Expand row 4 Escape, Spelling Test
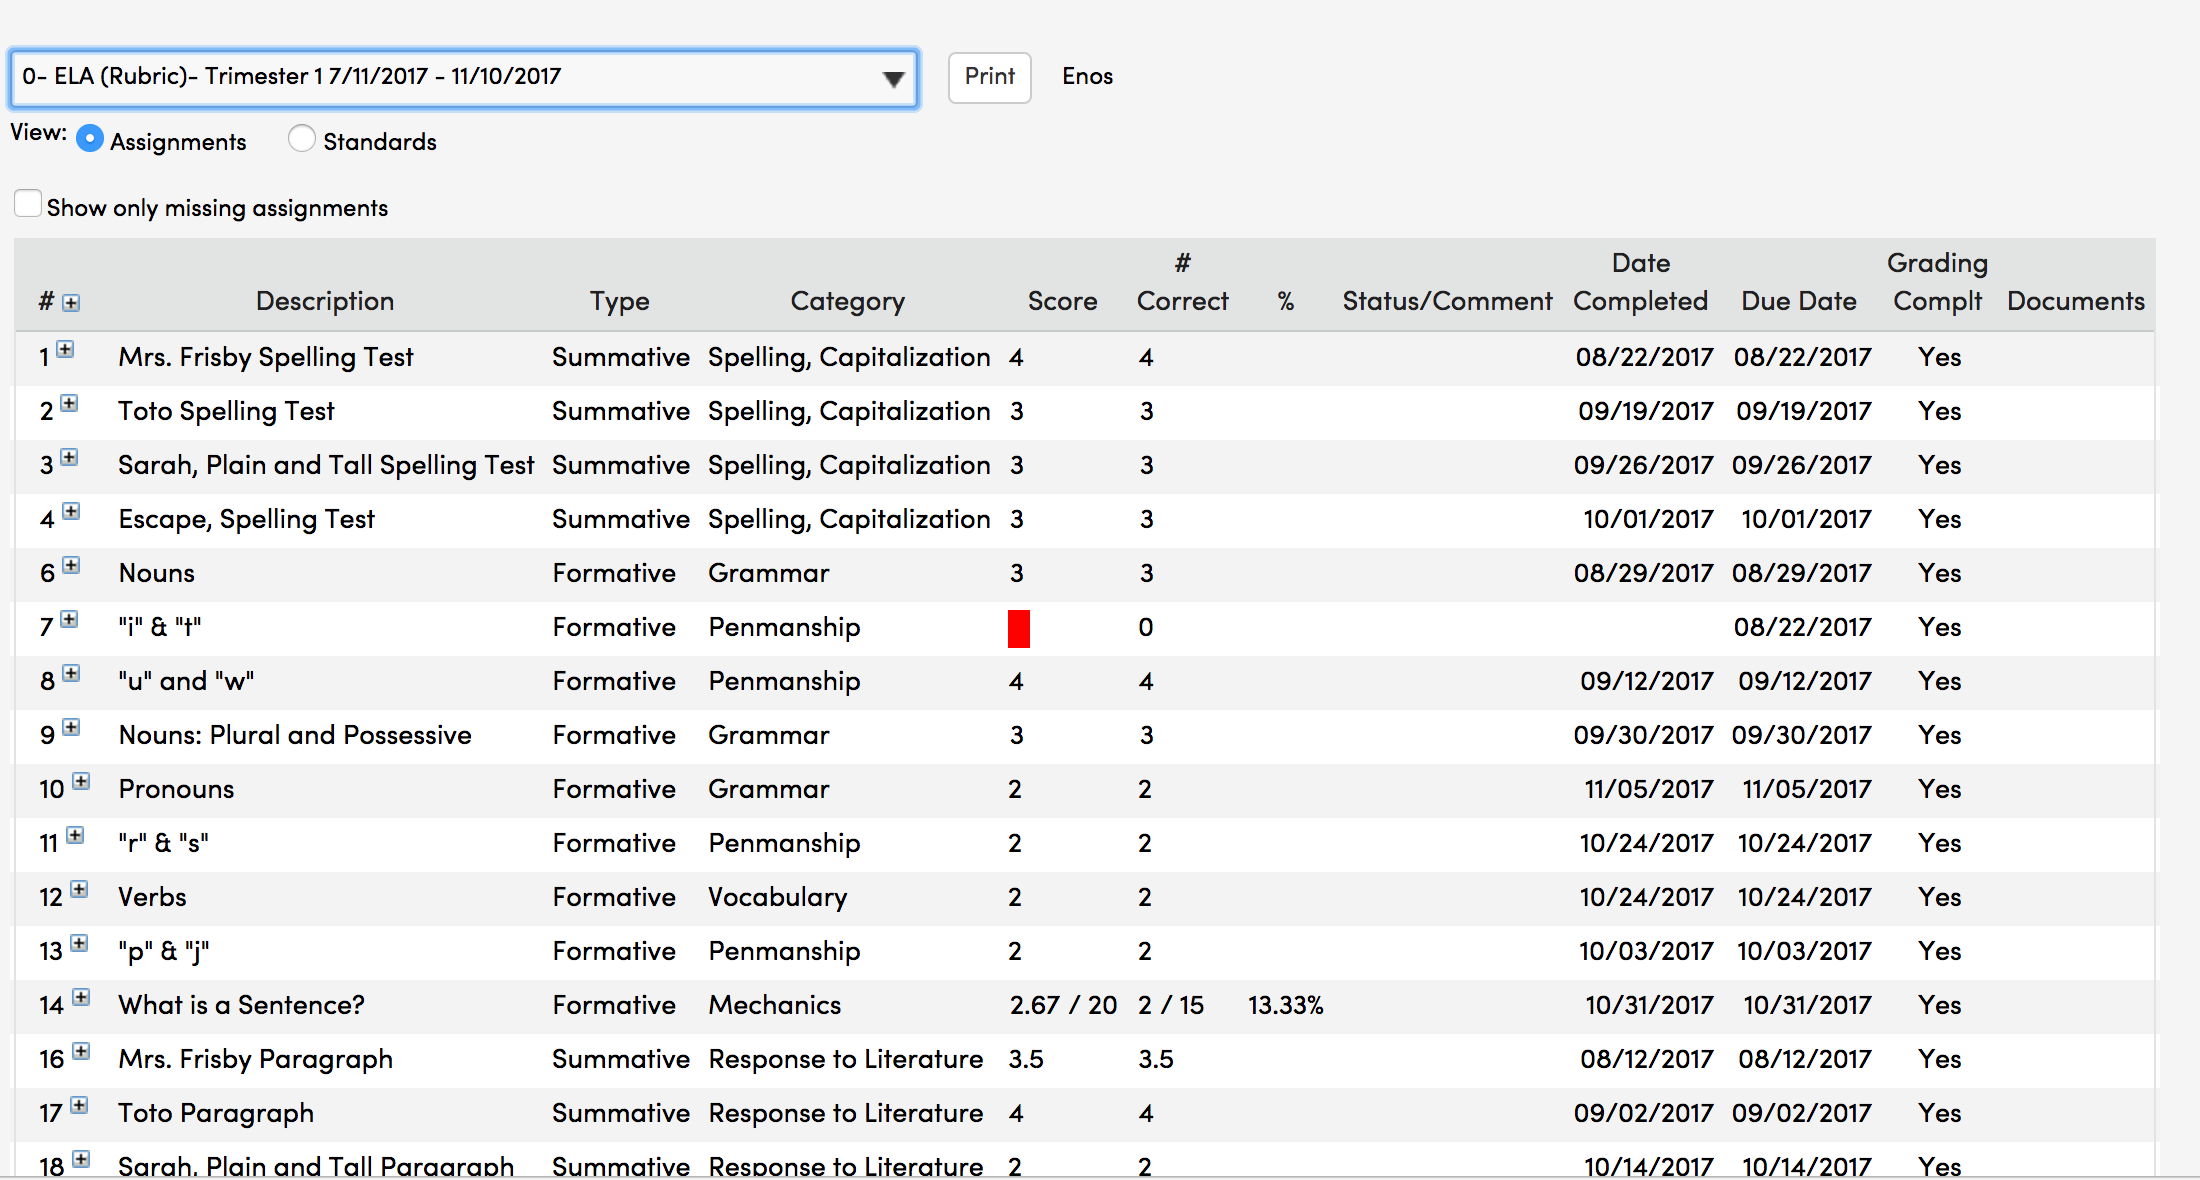 click(71, 511)
